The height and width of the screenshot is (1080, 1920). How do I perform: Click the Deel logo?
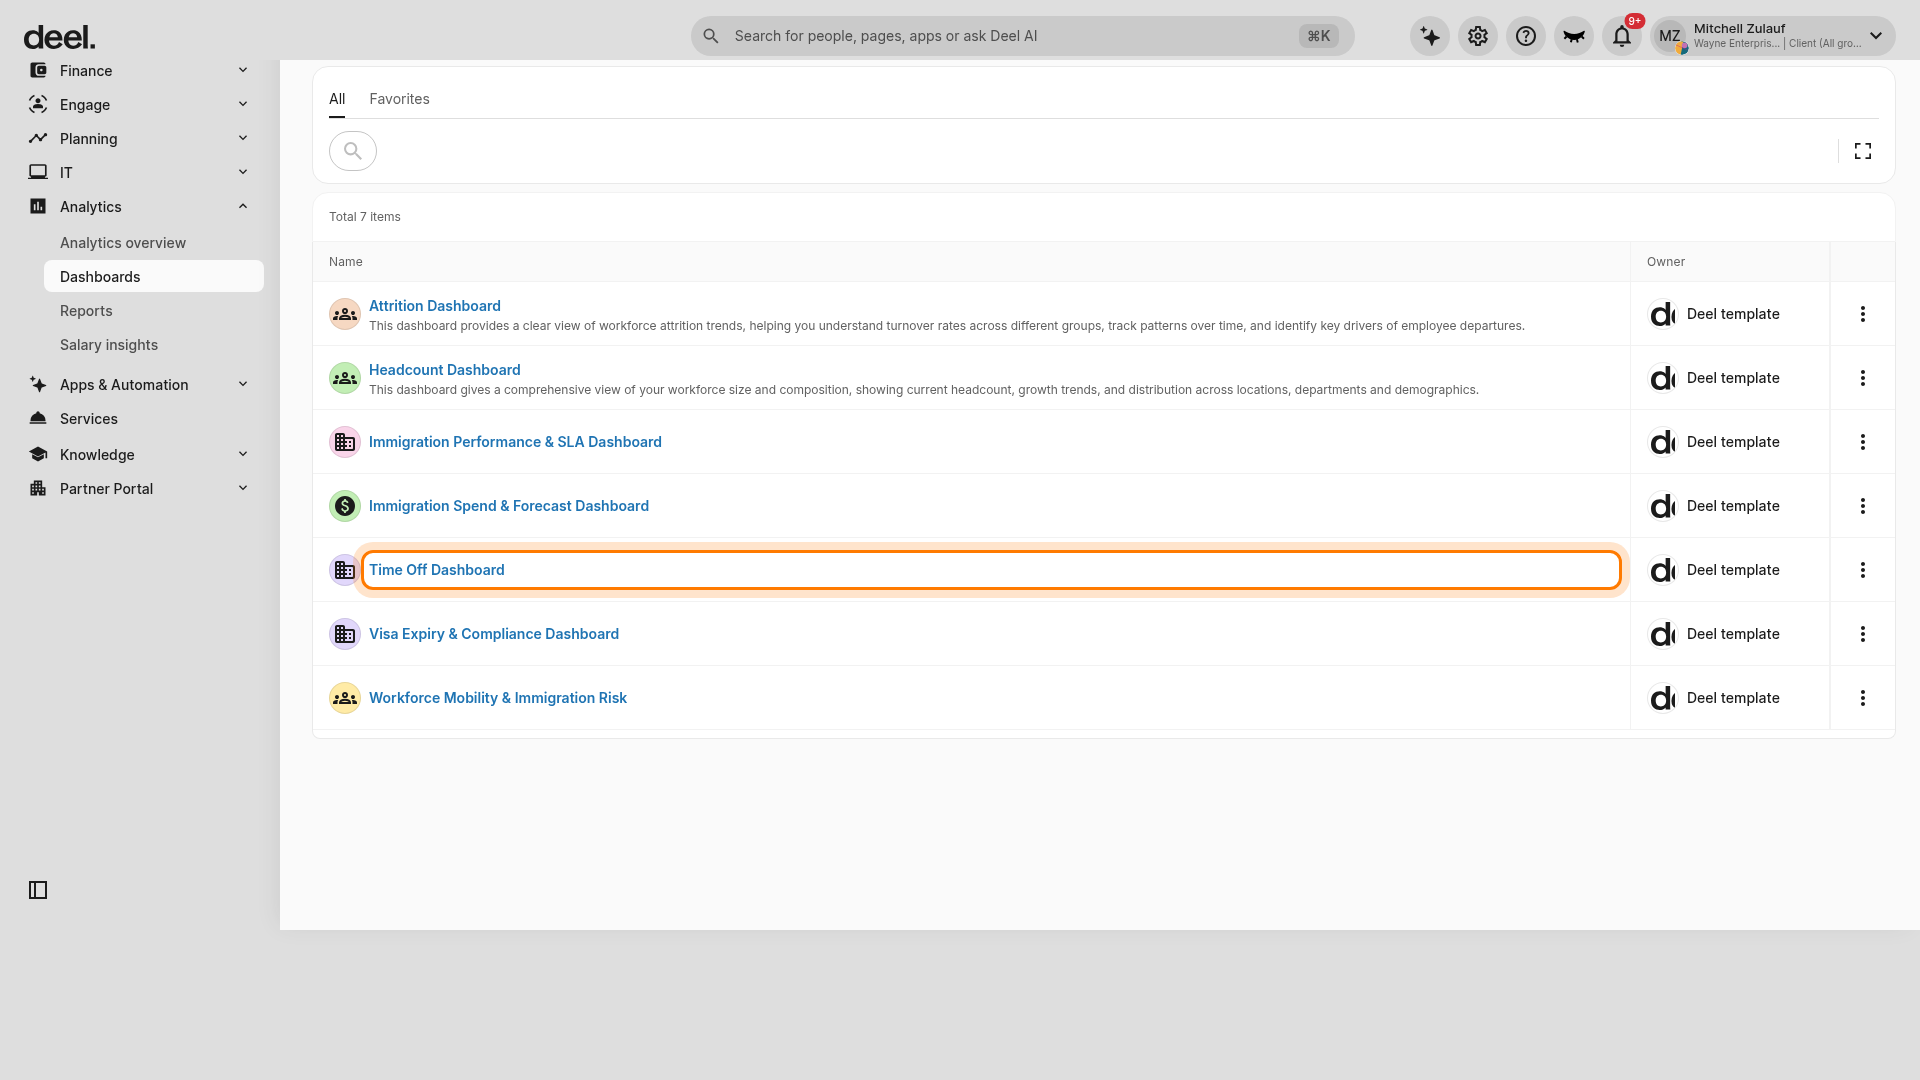tap(60, 37)
